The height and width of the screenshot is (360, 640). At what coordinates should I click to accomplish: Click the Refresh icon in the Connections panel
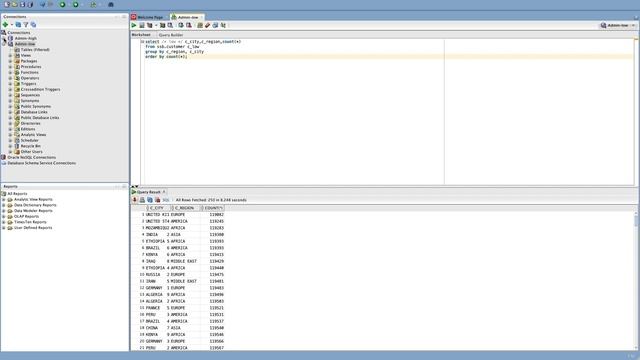pyautogui.click(x=18, y=25)
